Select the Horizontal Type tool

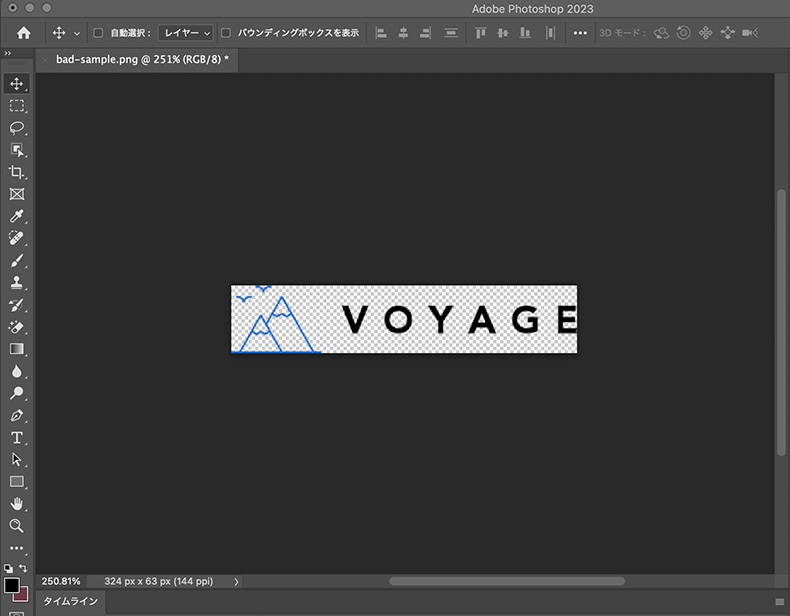(x=17, y=438)
